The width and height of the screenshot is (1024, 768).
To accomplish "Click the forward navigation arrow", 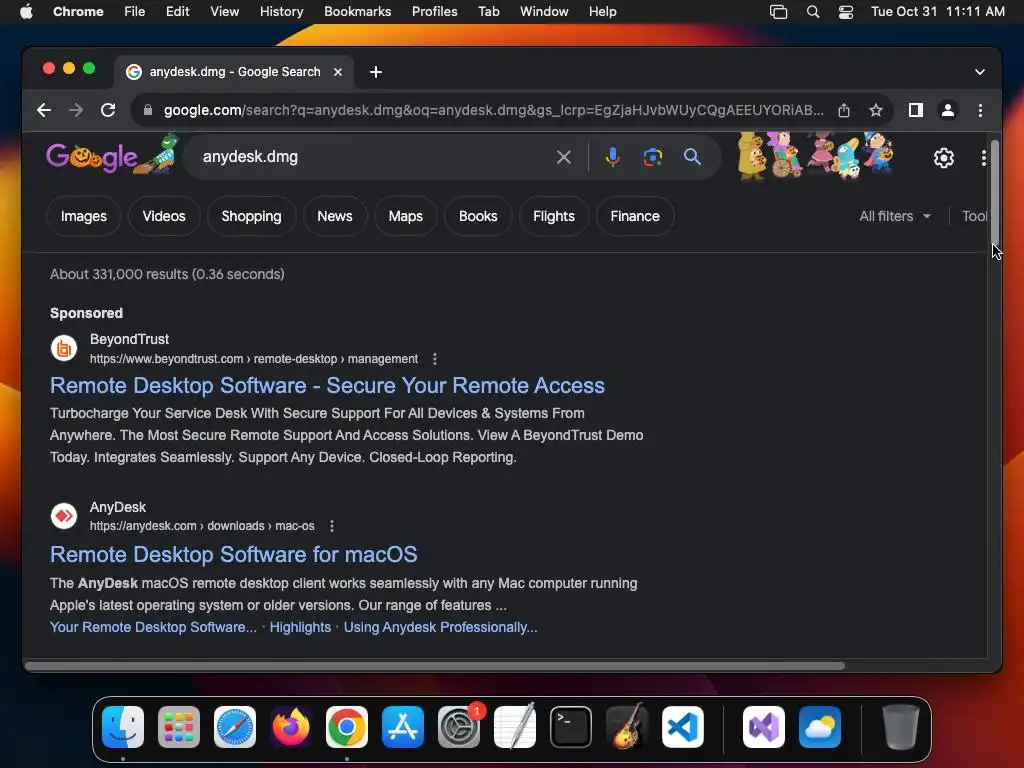I will point(76,110).
